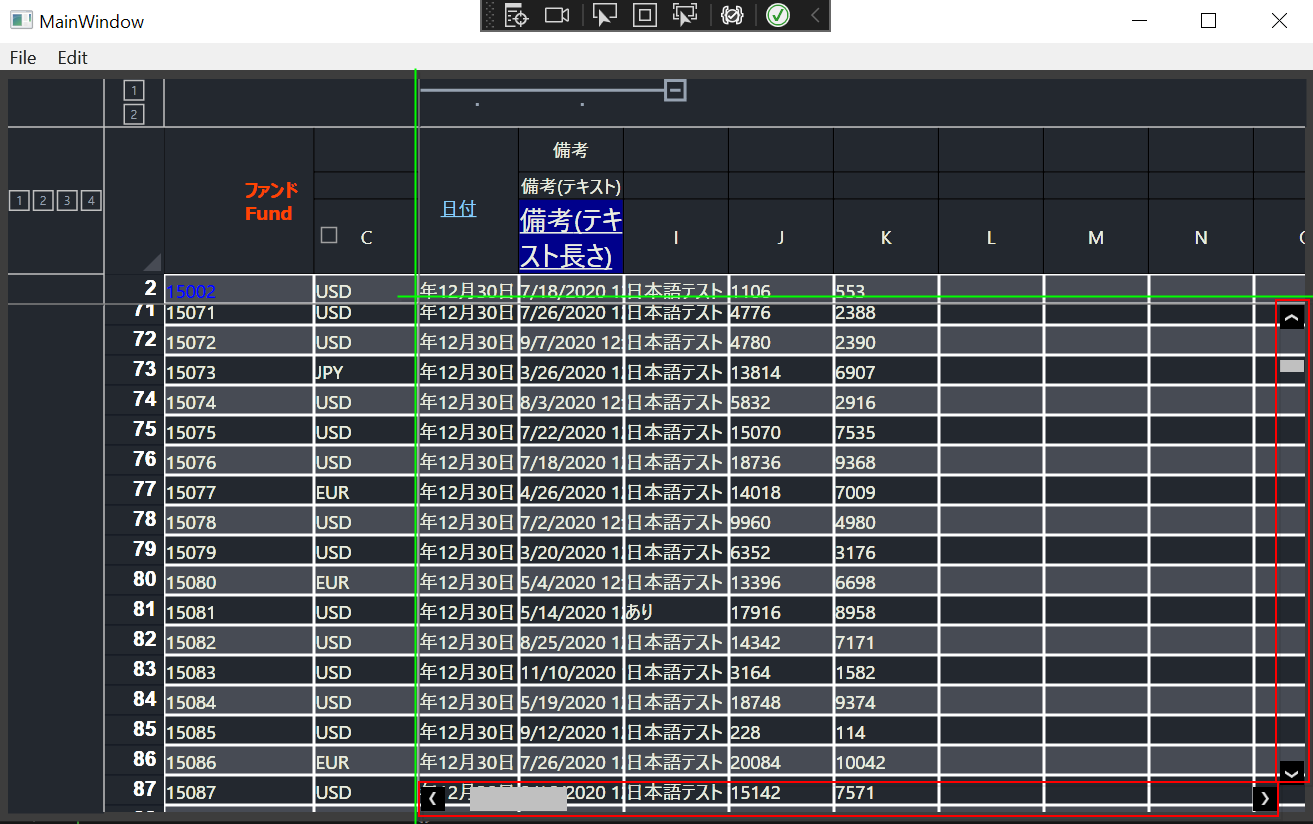This screenshot has height=824, width=1313.
Task: Click the green checkmark status icon
Action: tap(778, 15)
